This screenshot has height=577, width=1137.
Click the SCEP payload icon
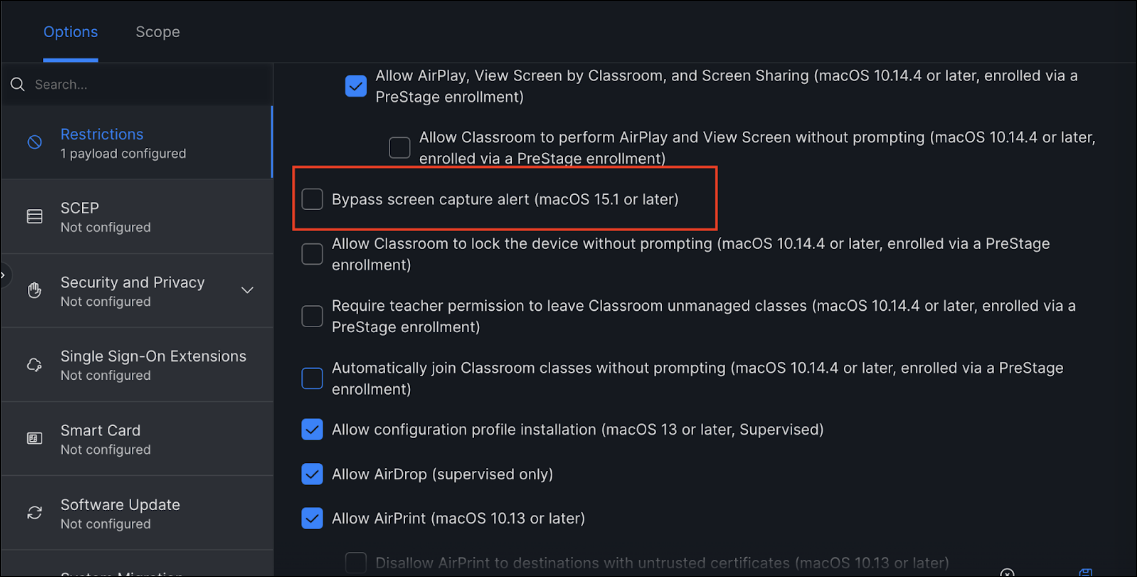tap(35, 217)
